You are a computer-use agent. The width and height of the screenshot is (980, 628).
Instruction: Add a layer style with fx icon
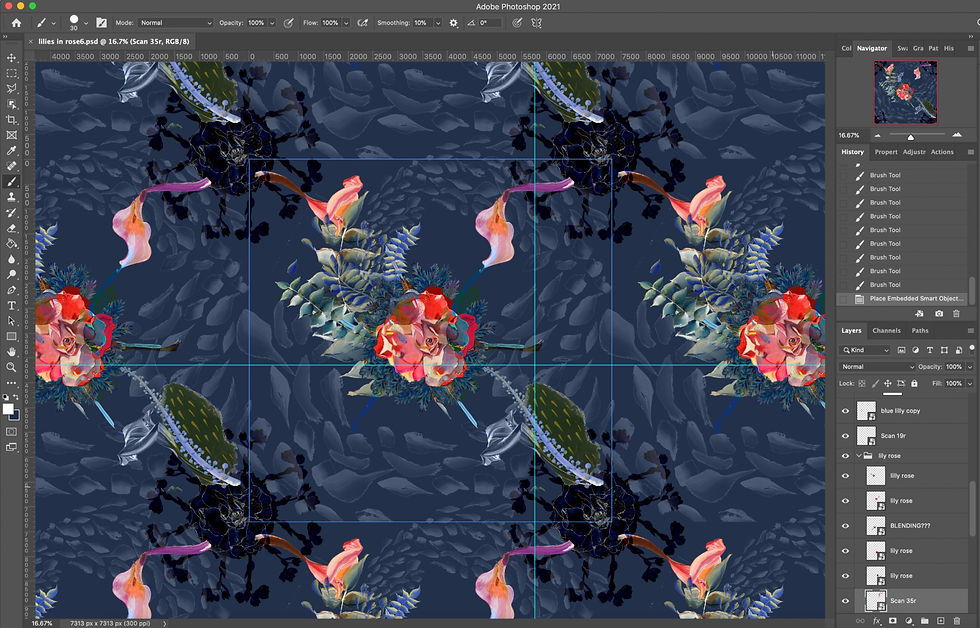coord(876,621)
